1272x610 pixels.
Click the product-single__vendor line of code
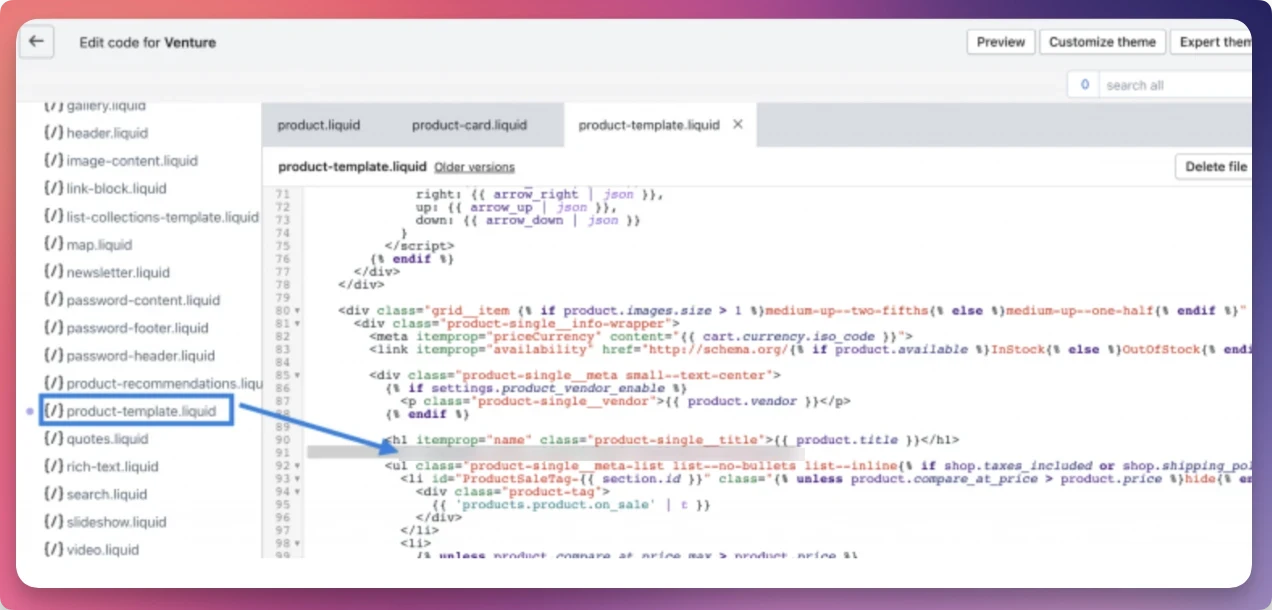coord(626,401)
